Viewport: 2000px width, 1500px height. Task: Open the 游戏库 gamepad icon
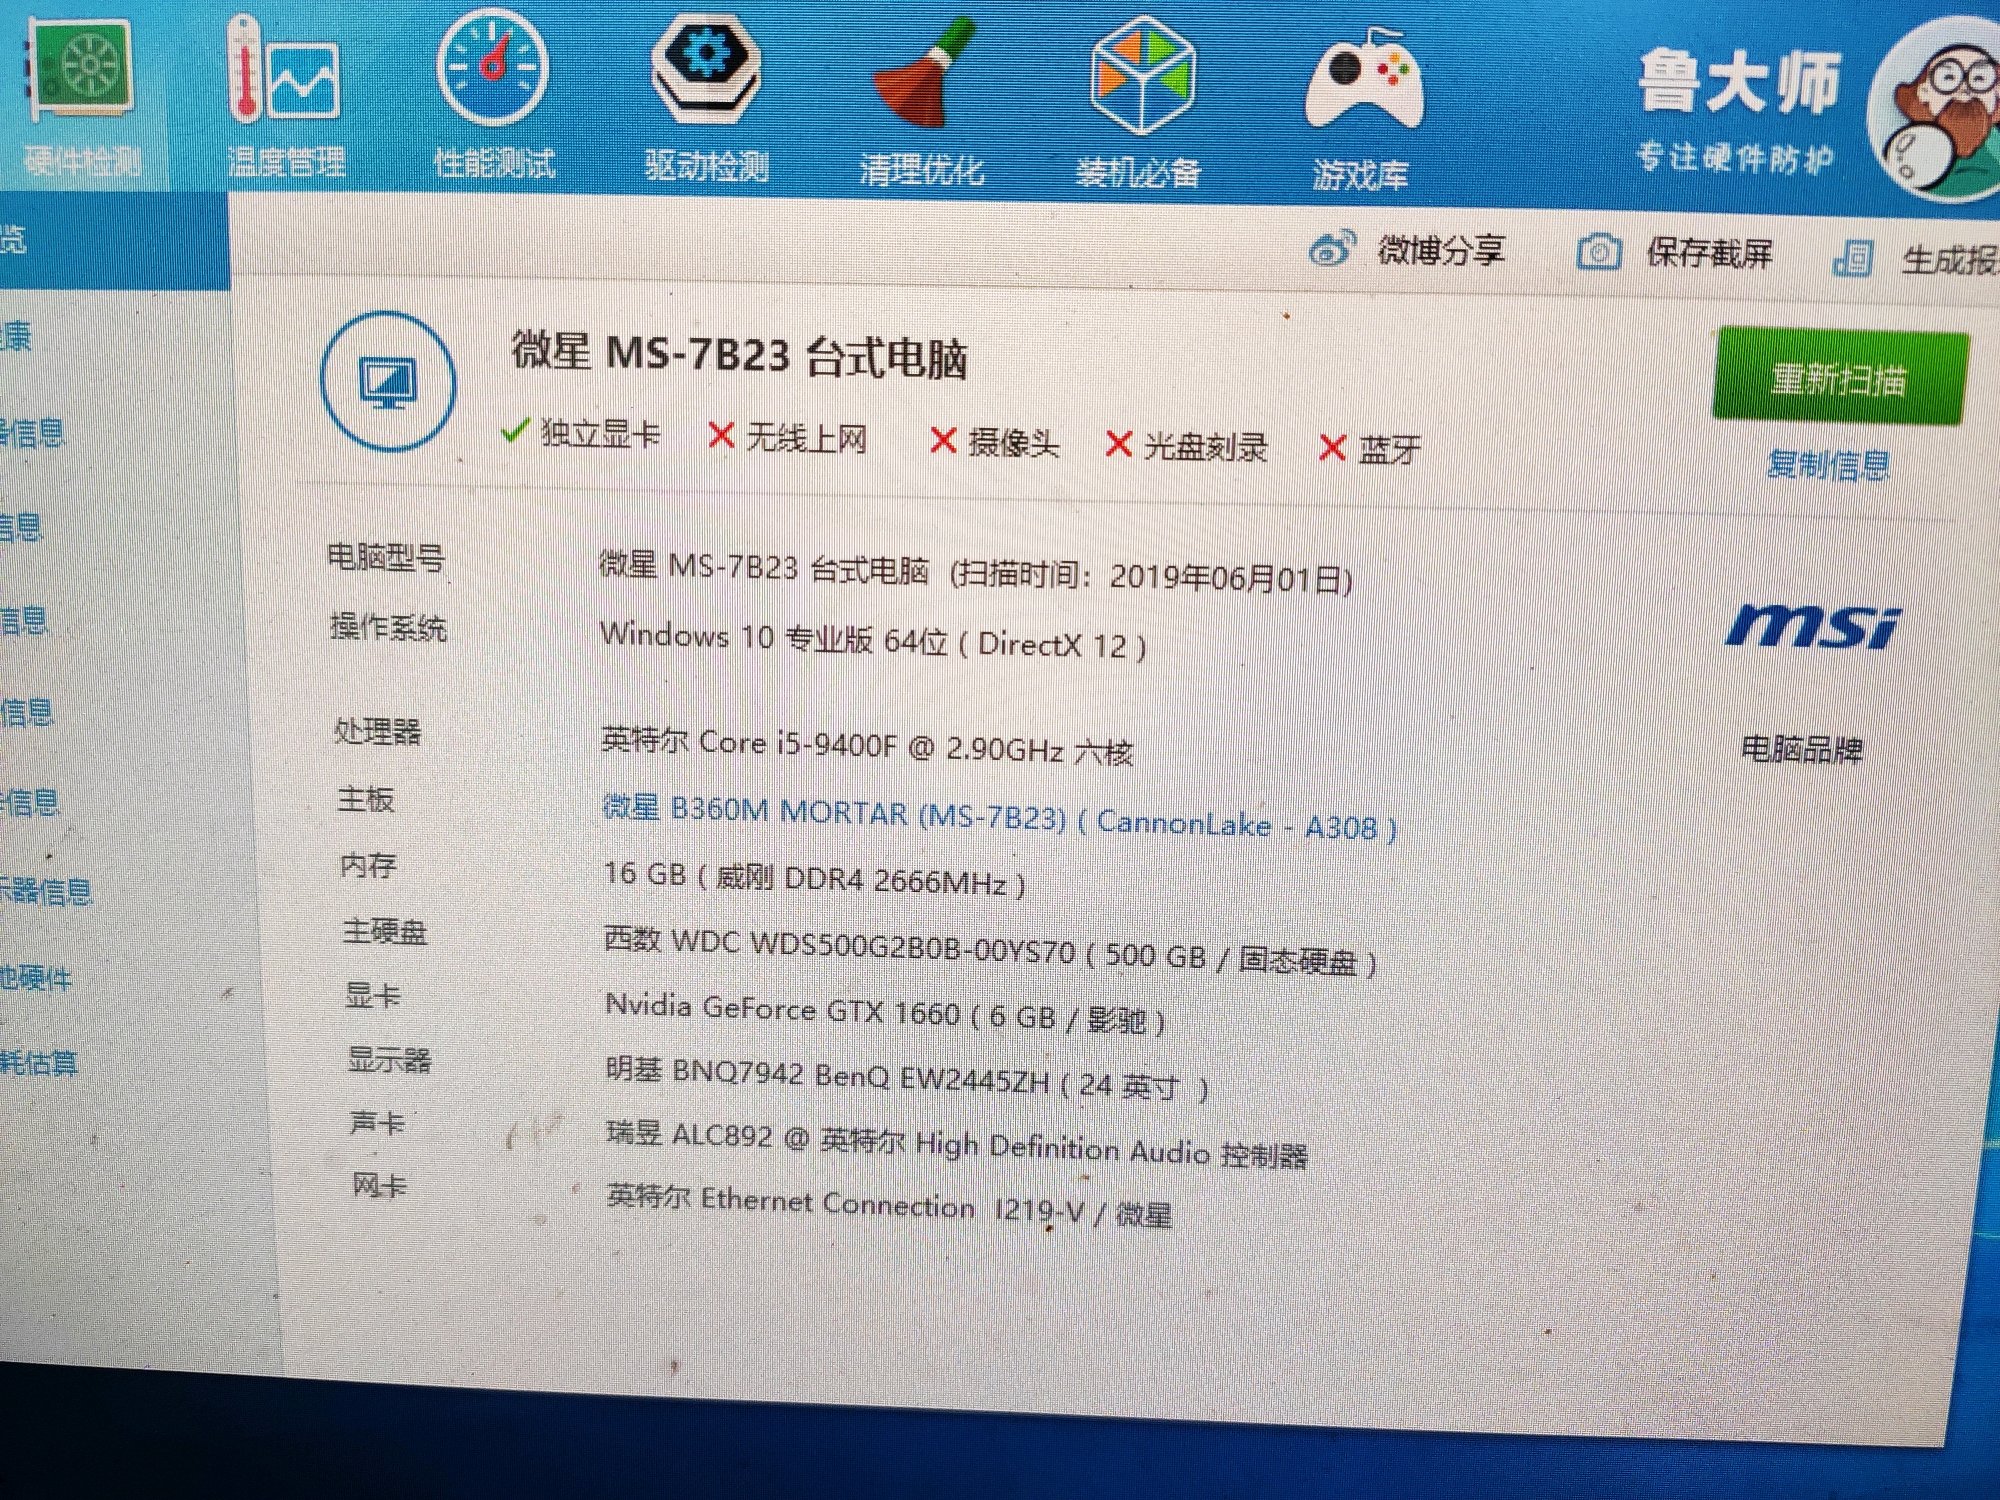1363,80
